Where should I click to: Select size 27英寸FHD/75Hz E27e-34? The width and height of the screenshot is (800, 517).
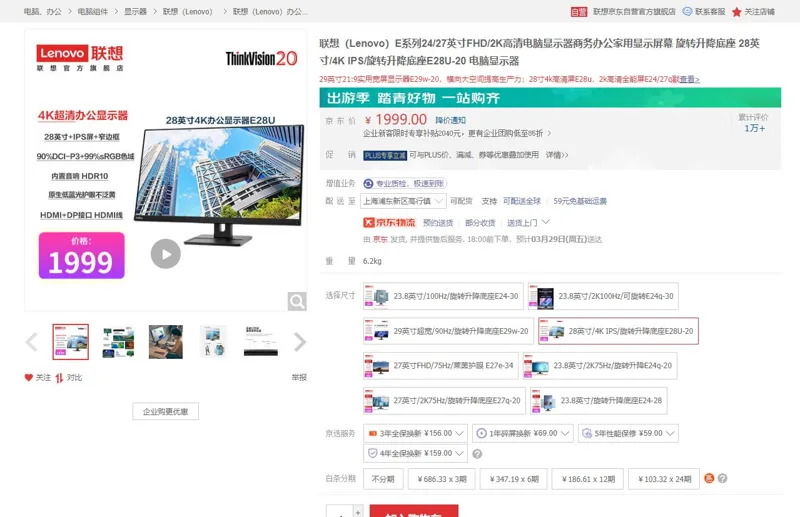[x=441, y=365]
